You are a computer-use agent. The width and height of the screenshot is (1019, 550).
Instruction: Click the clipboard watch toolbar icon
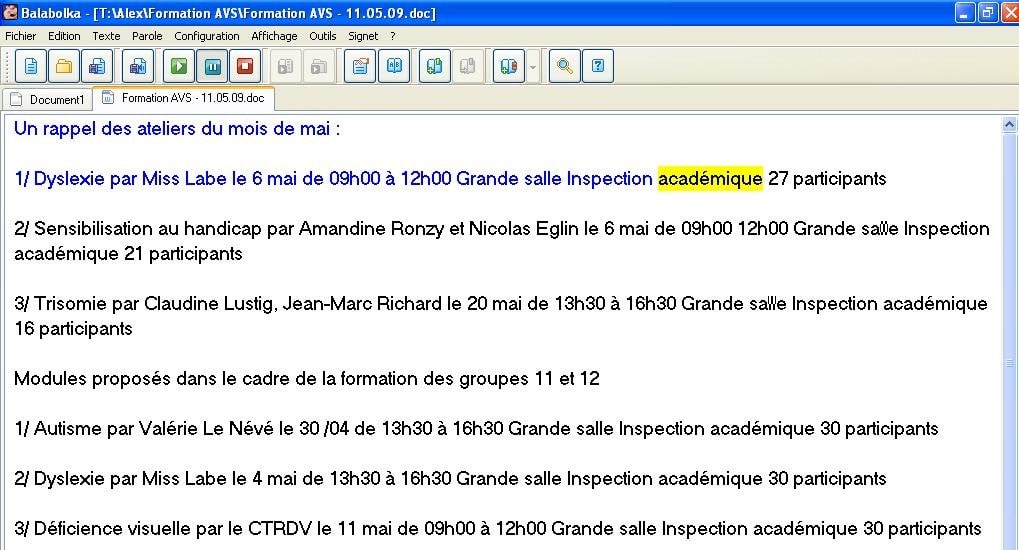pyautogui.click(x=361, y=67)
